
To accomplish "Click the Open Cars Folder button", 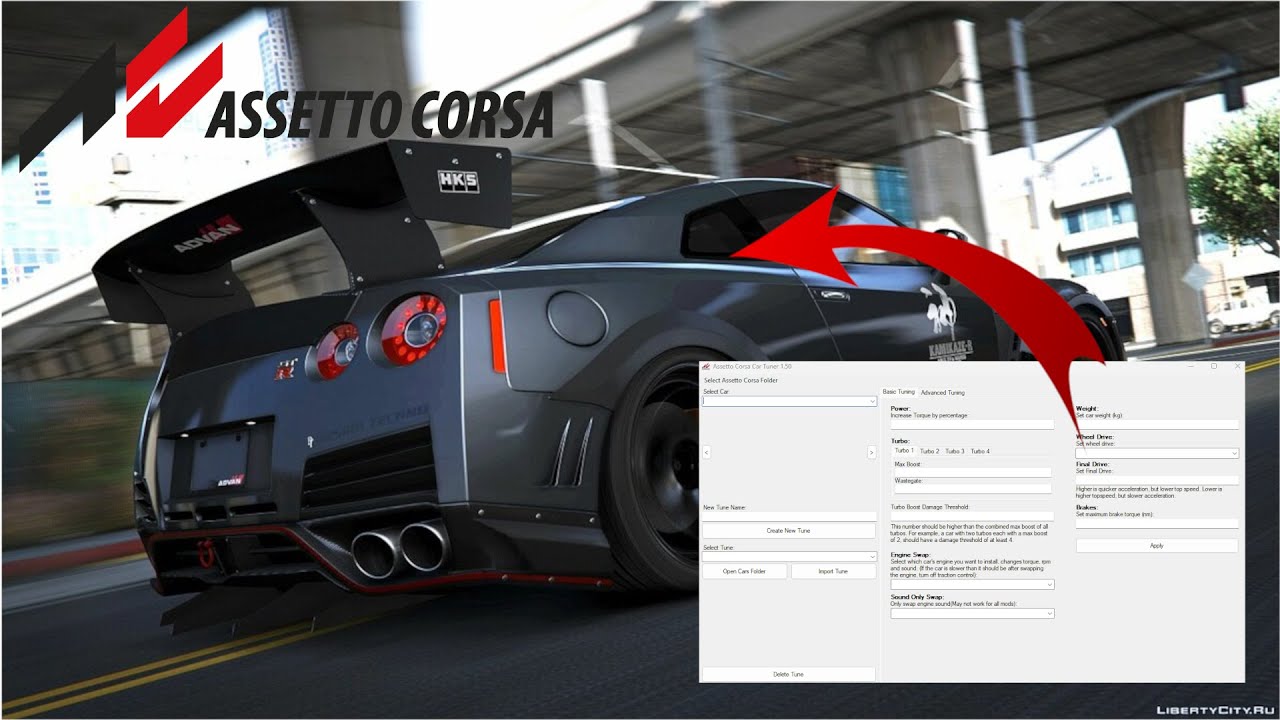I will pos(745,571).
